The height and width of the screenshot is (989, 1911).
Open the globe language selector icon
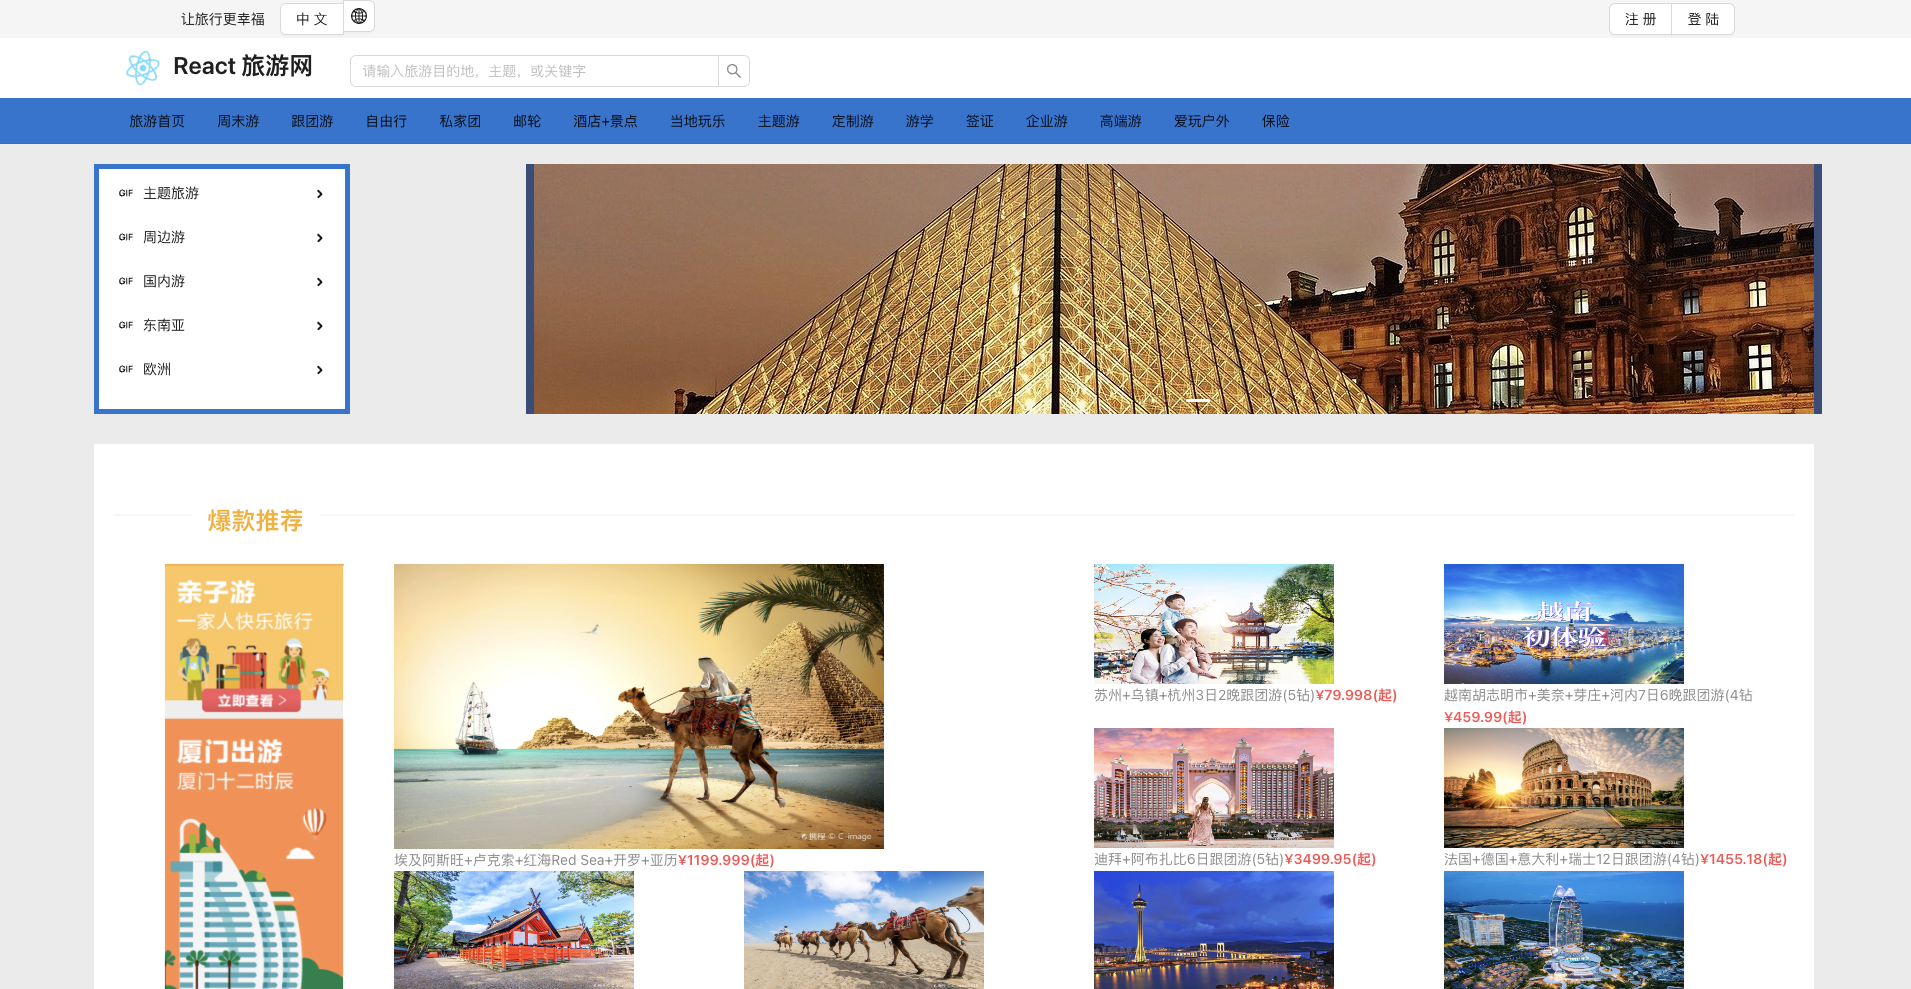pyautogui.click(x=359, y=17)
